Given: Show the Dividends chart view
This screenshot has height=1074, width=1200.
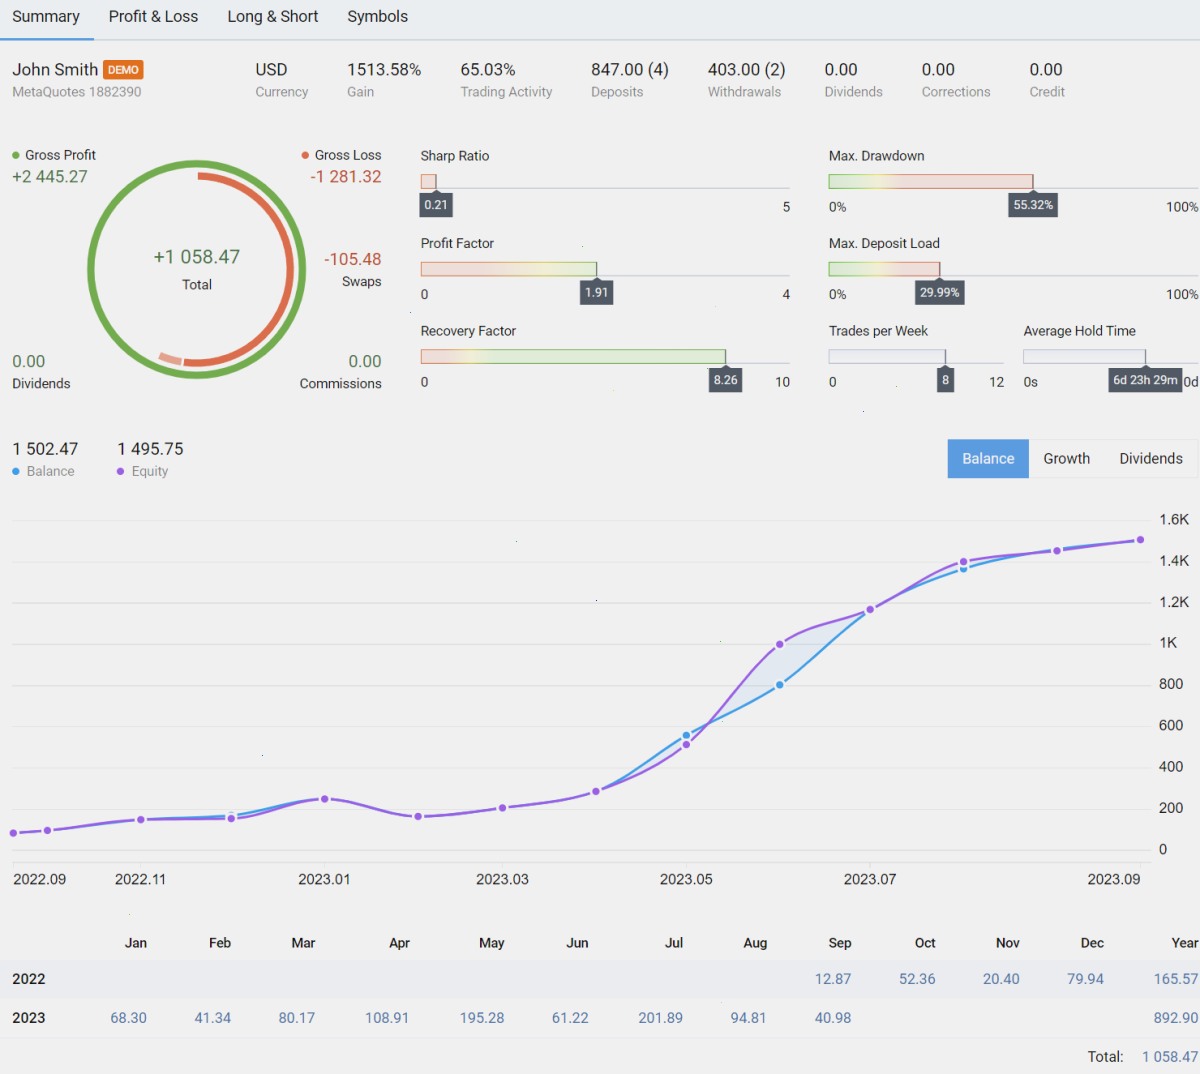Looking at the screenshot, I should click(x=1150, y=459).
